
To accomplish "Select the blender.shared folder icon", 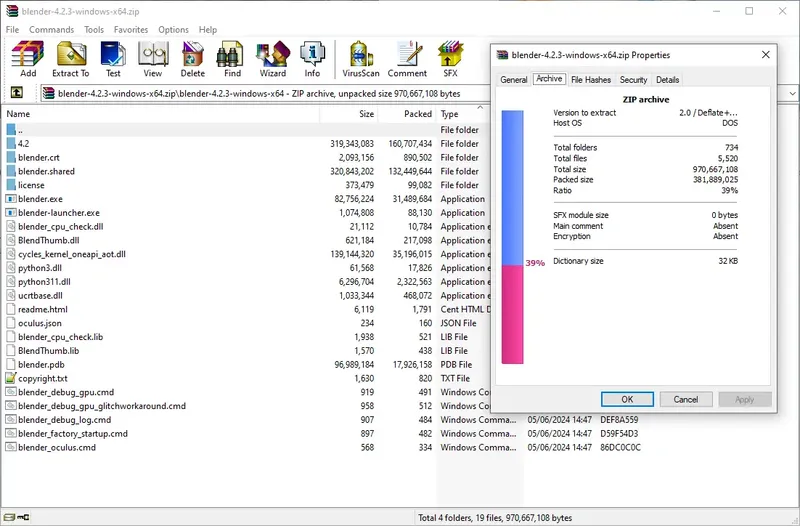I will point(11,171).
